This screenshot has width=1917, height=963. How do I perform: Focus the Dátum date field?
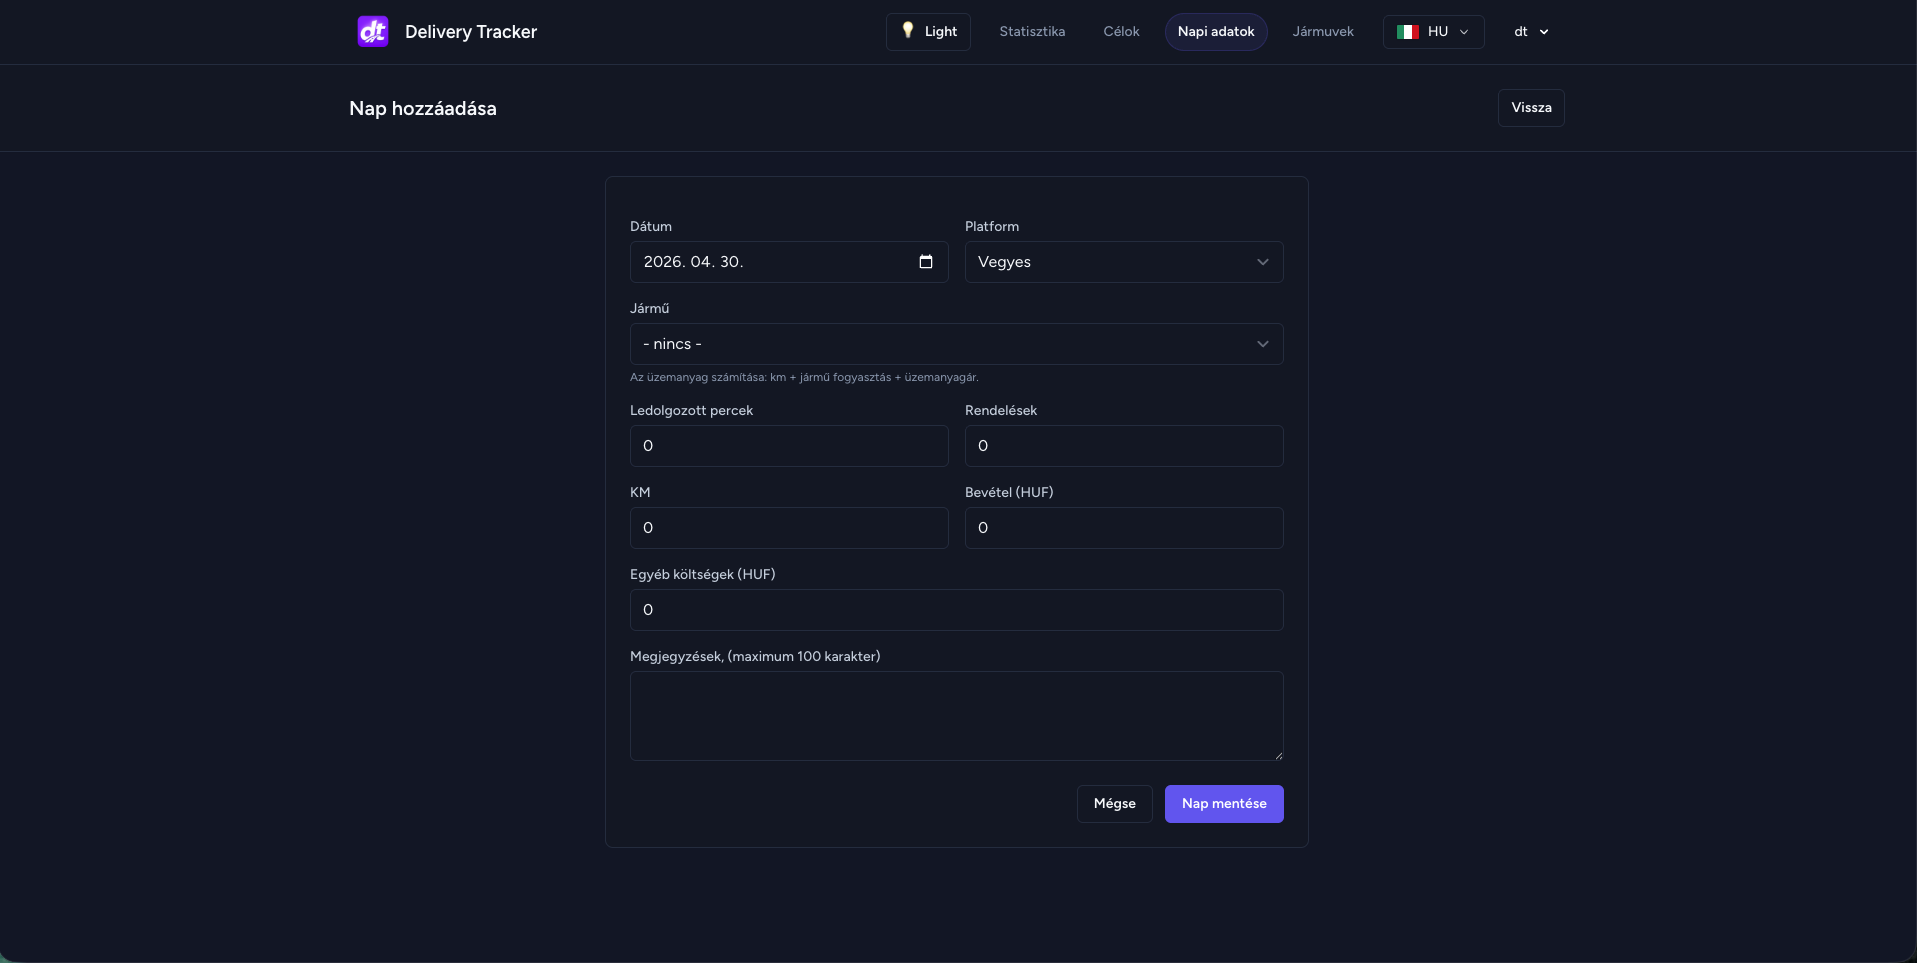tap(789, 262)
